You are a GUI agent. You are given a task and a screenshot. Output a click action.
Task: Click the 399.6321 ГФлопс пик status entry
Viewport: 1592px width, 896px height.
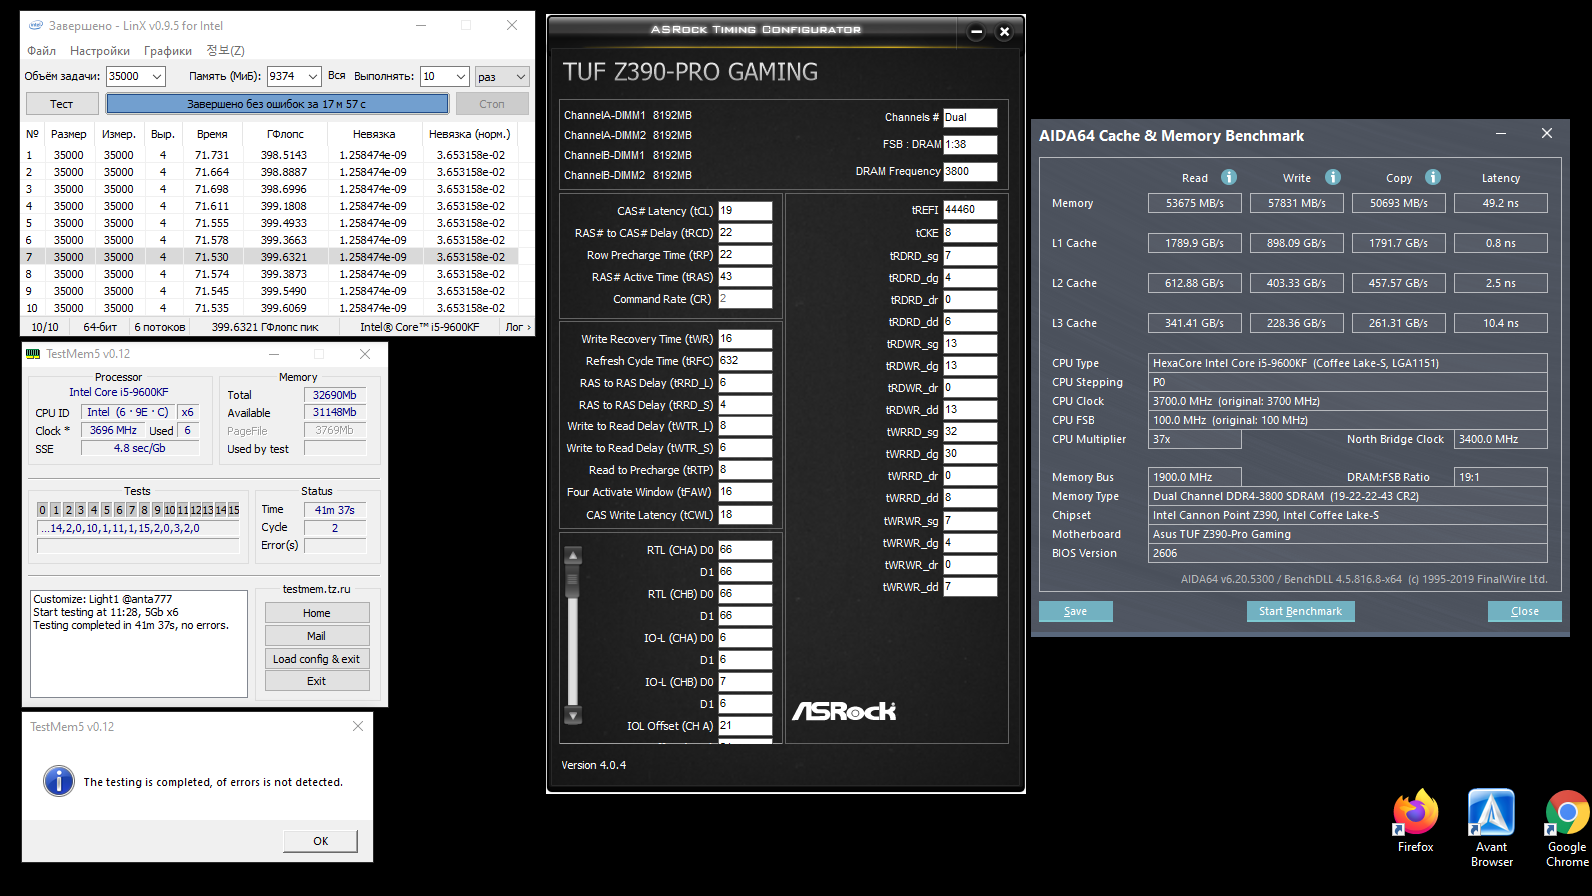pyautogui.click(x=265, y=327)
